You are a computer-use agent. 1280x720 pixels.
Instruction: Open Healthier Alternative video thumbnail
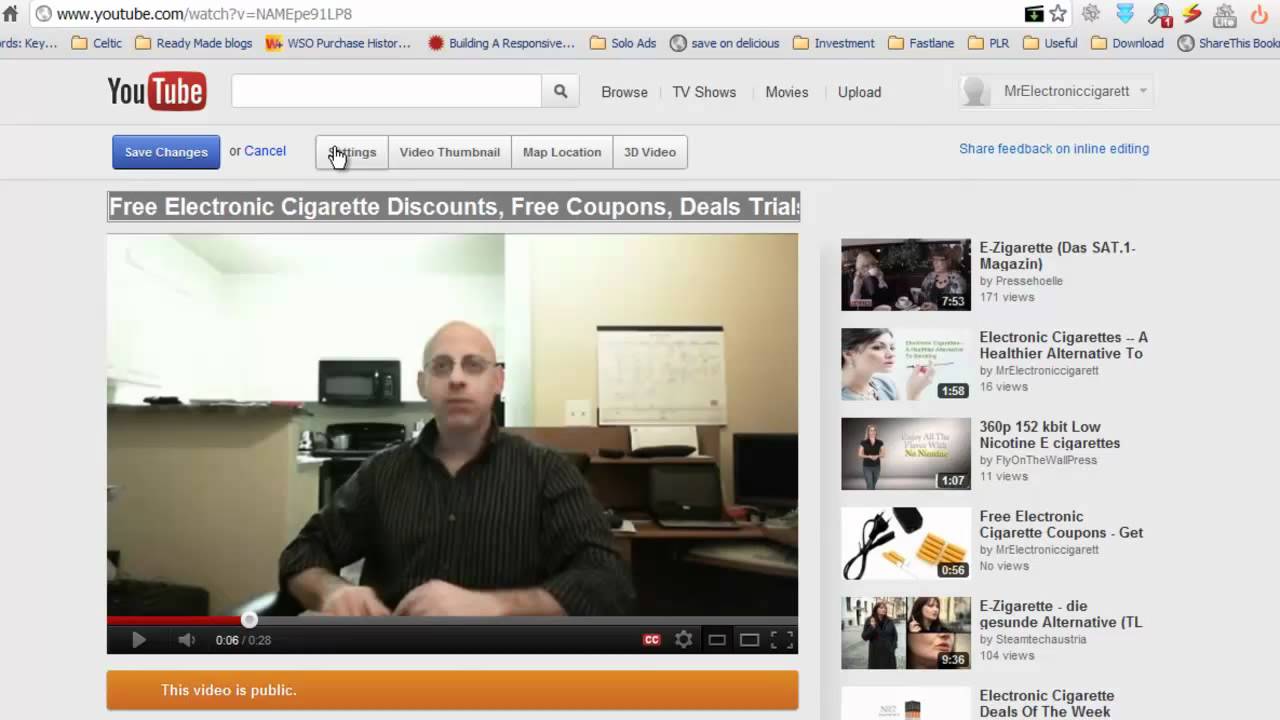coord(906,364)
